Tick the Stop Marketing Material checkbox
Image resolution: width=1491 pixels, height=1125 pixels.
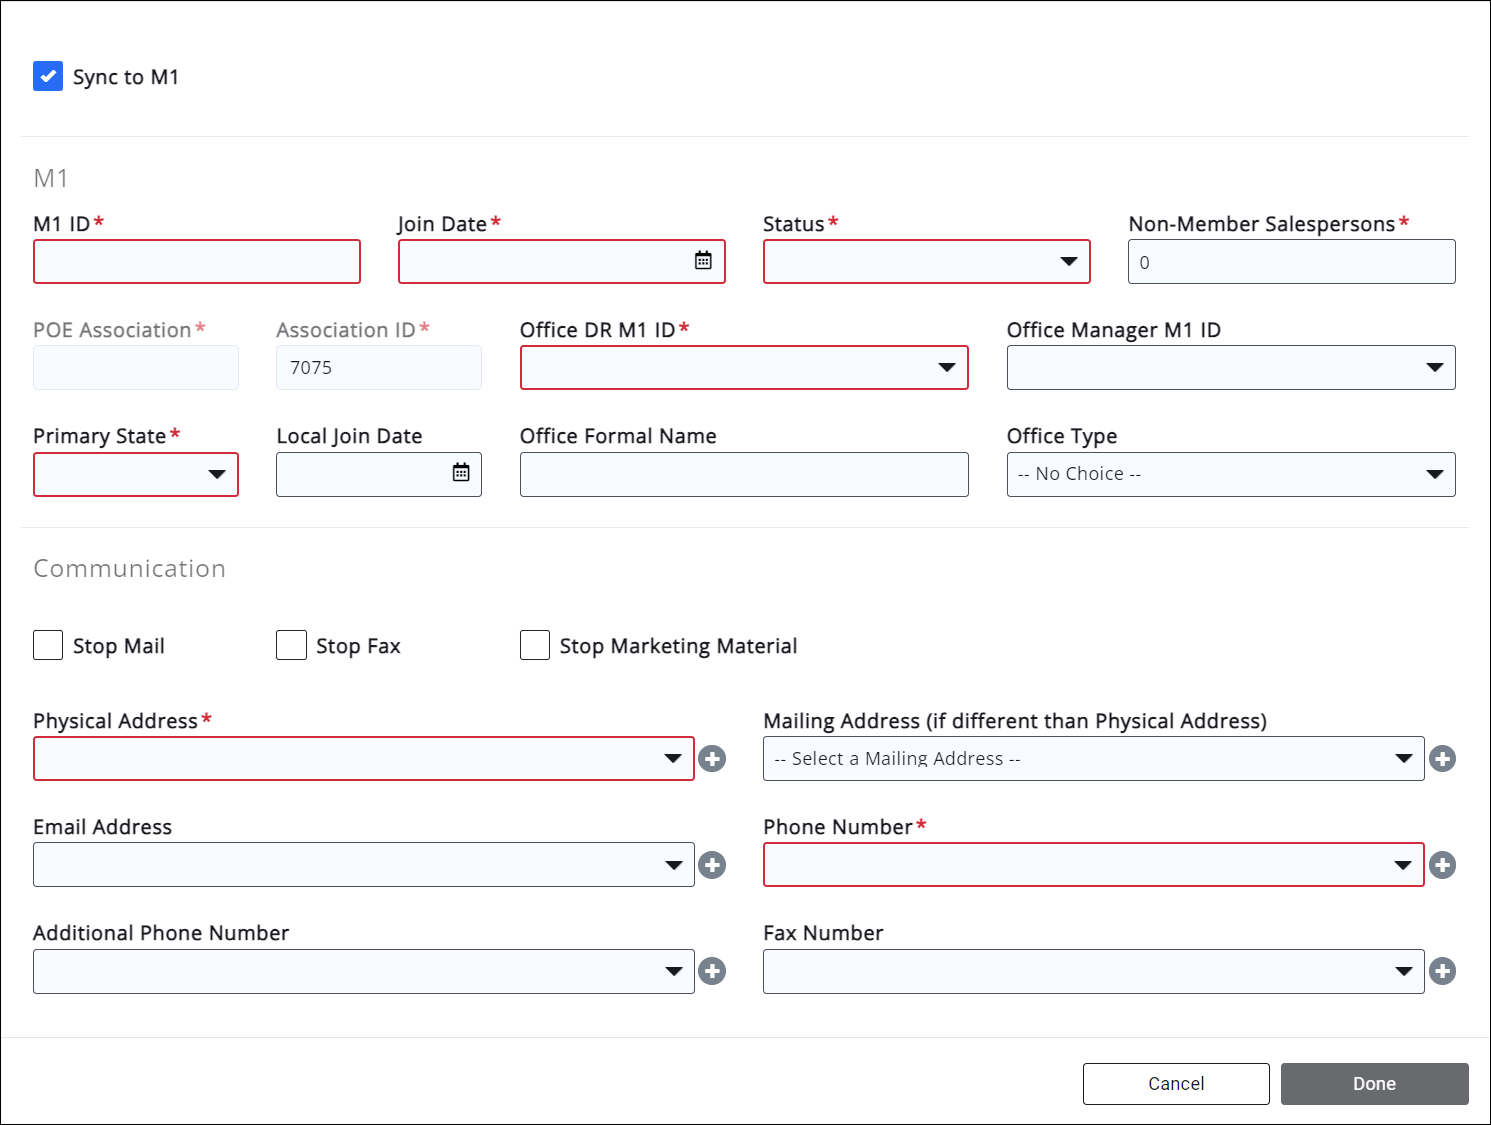535,646
